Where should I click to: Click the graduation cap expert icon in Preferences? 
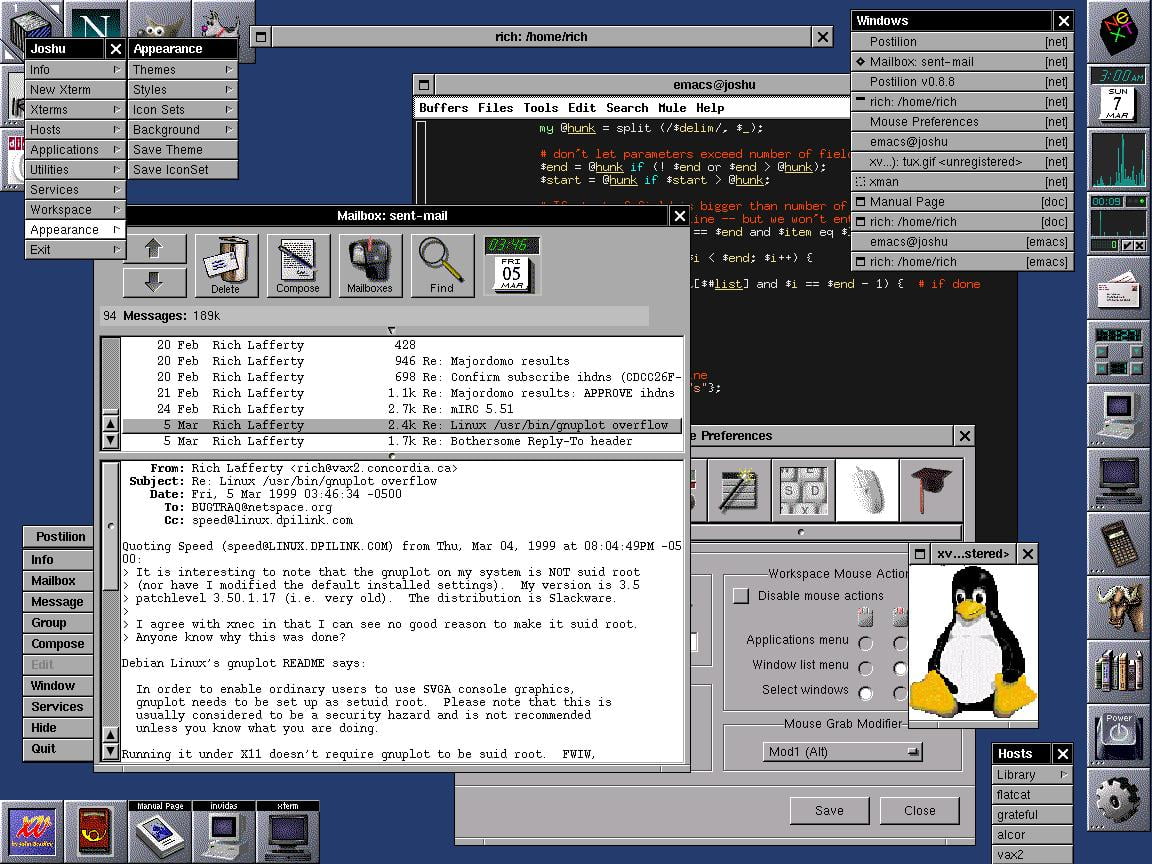click(933, 490)
